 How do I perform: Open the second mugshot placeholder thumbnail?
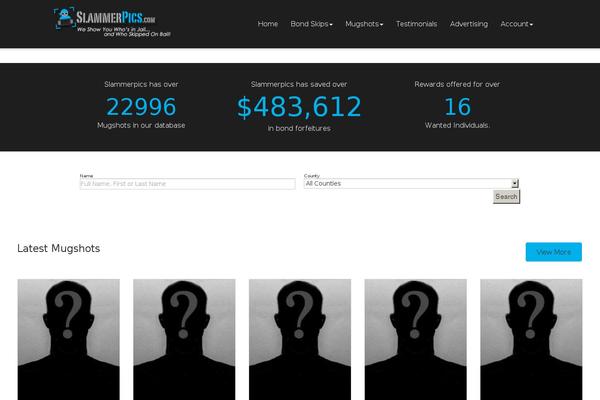184,340
